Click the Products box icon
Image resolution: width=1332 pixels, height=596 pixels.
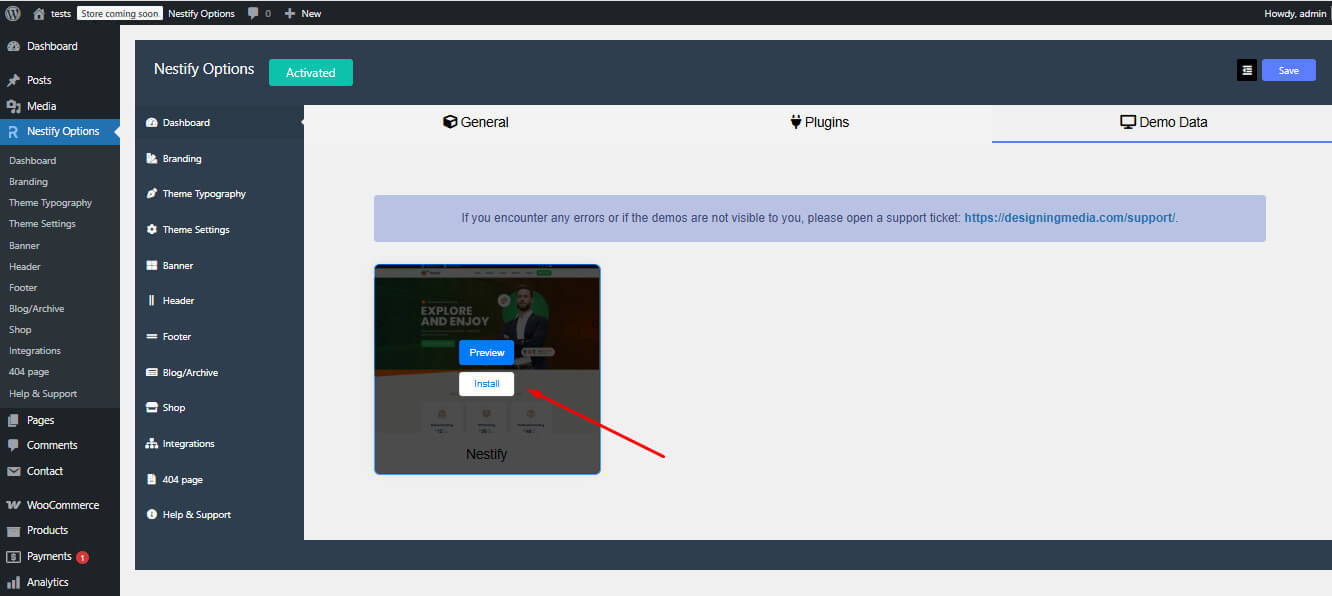(13, 530)
